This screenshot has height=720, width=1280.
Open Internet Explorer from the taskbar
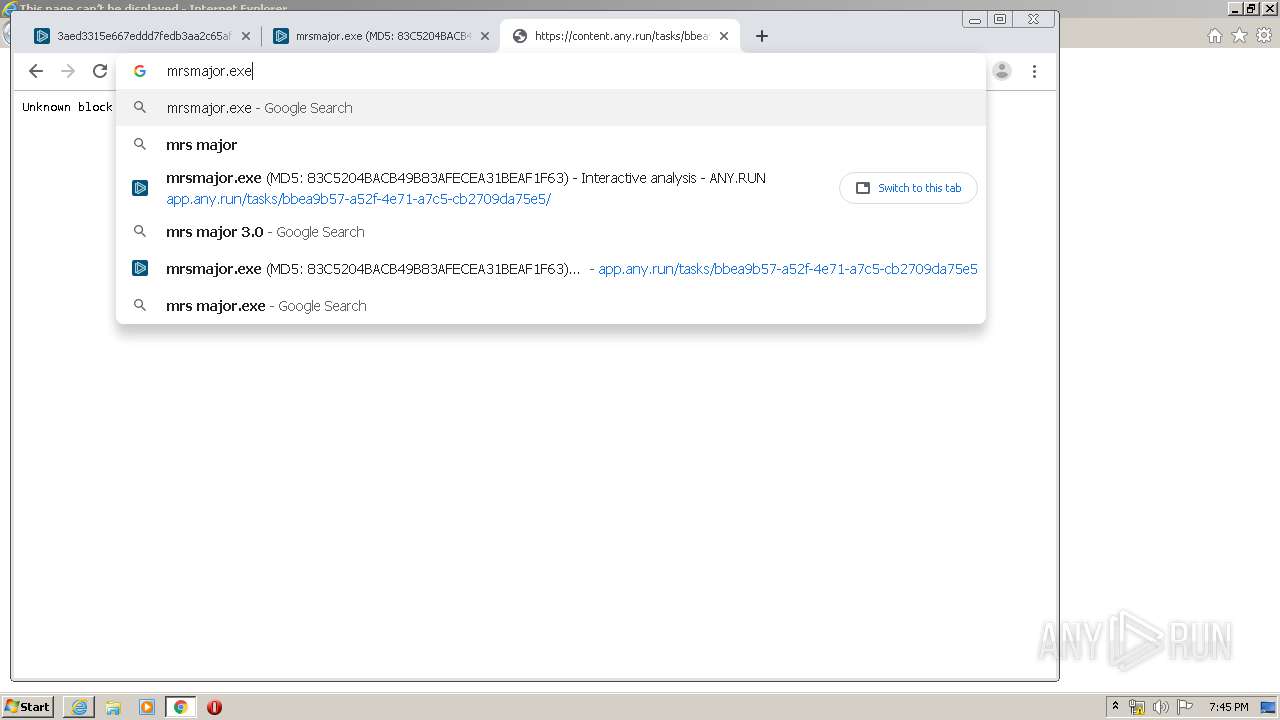point(79,707)
